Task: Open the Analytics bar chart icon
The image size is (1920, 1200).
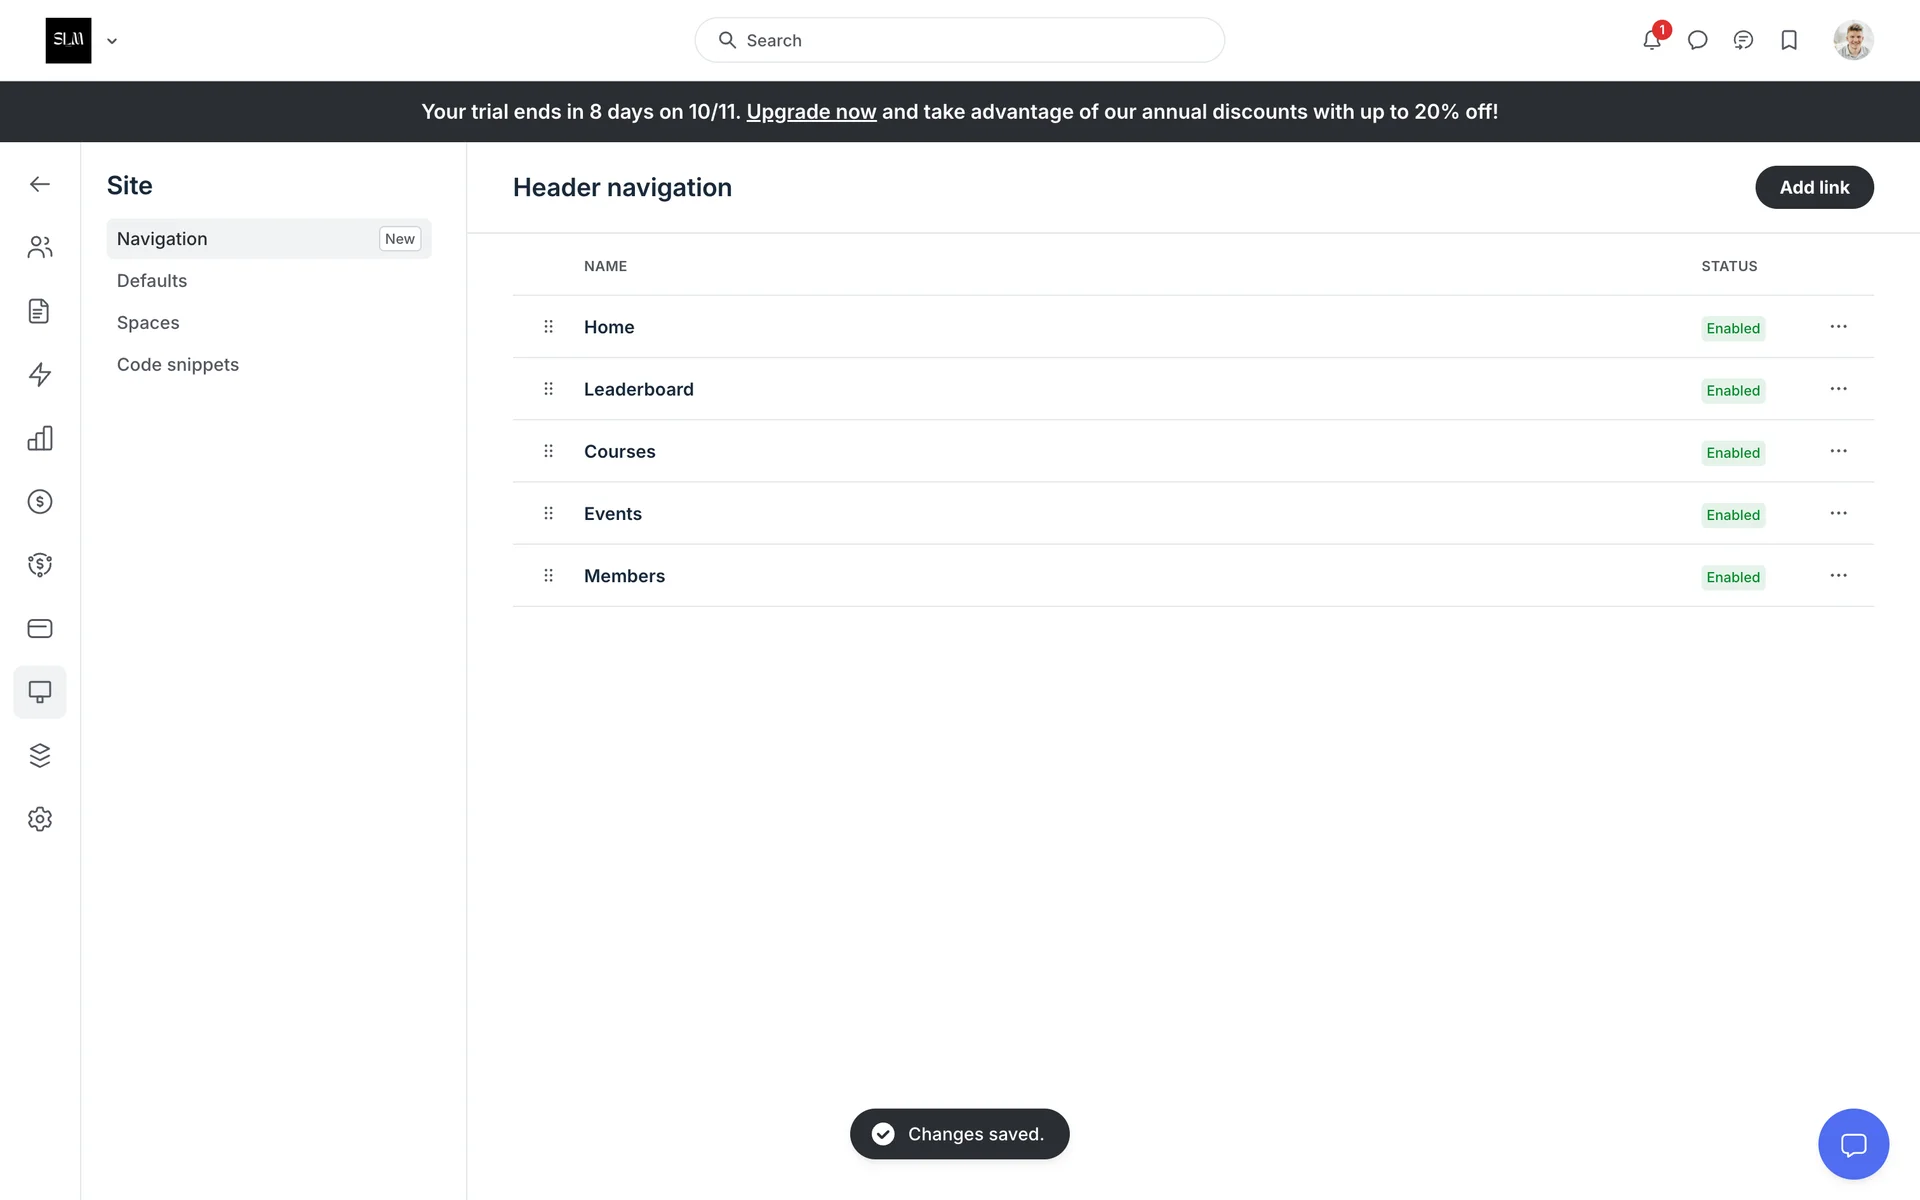Action: point(40,438)
